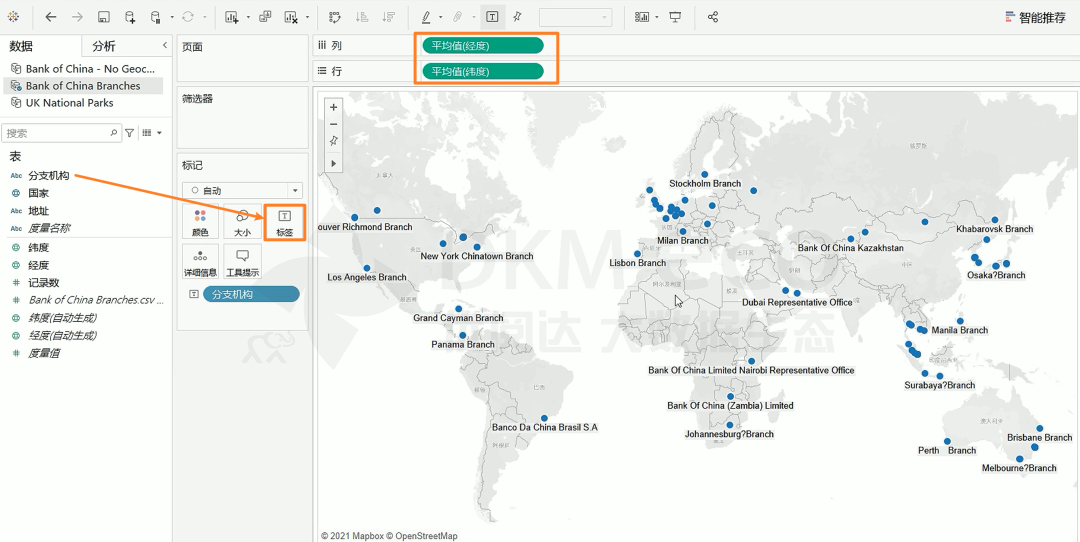Open show/hide cards dropdown arrow

[656, 17]
